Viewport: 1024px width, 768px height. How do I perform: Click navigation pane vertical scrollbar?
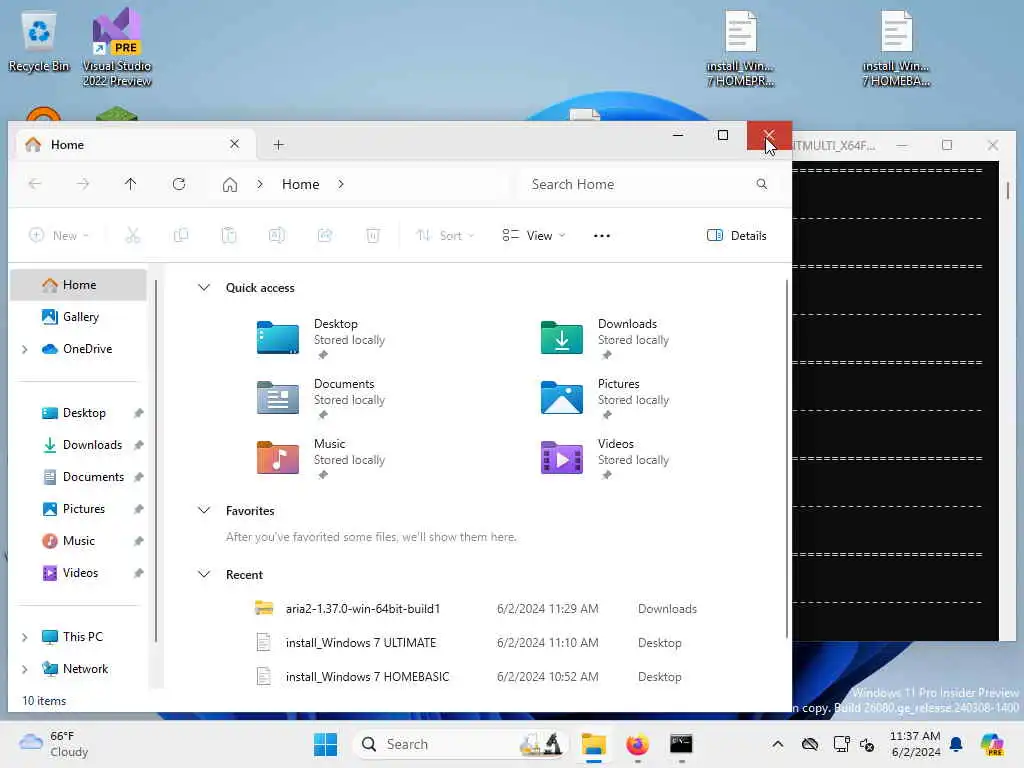(x=156, y=460)
